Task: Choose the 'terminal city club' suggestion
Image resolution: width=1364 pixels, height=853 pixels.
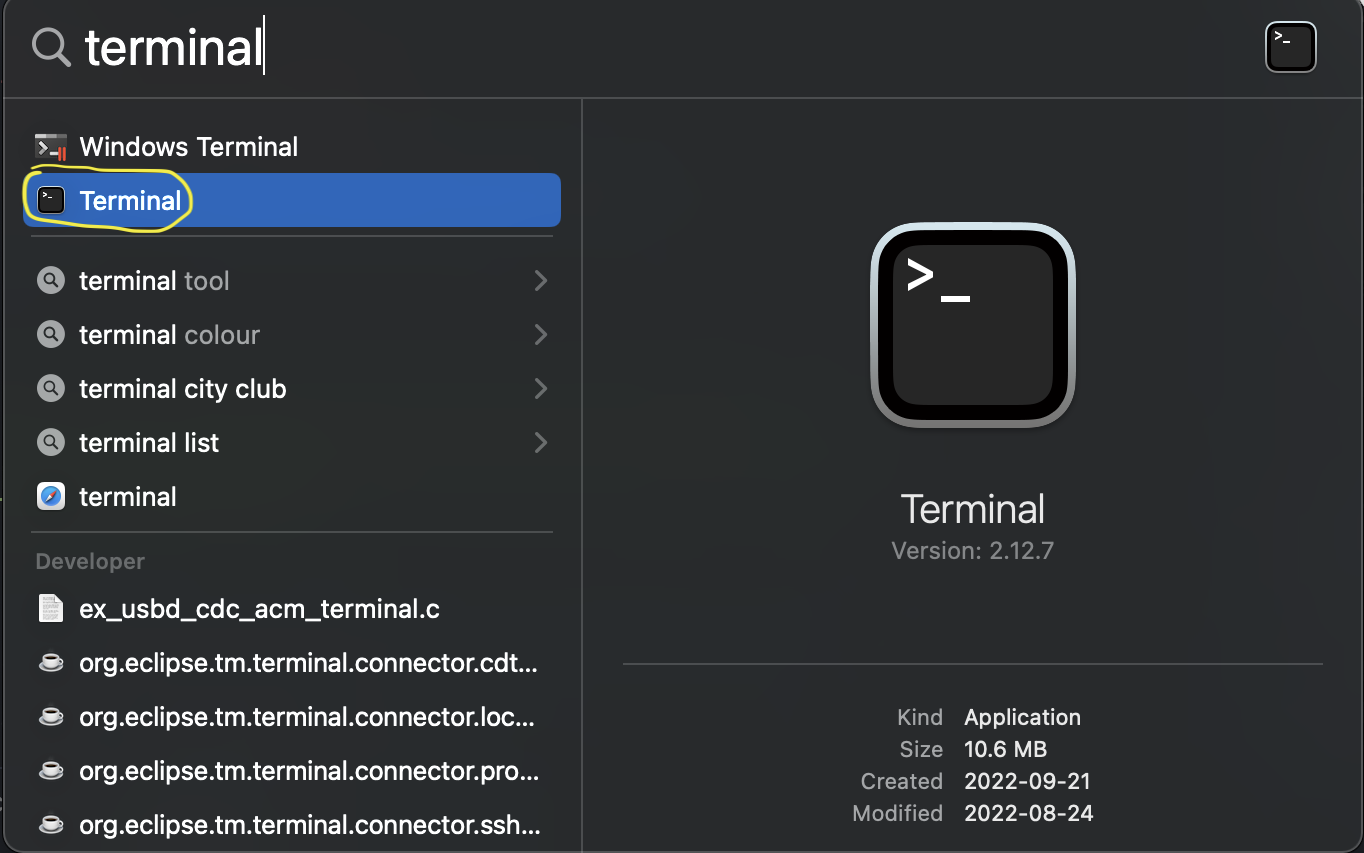Action: click(292, 389)
